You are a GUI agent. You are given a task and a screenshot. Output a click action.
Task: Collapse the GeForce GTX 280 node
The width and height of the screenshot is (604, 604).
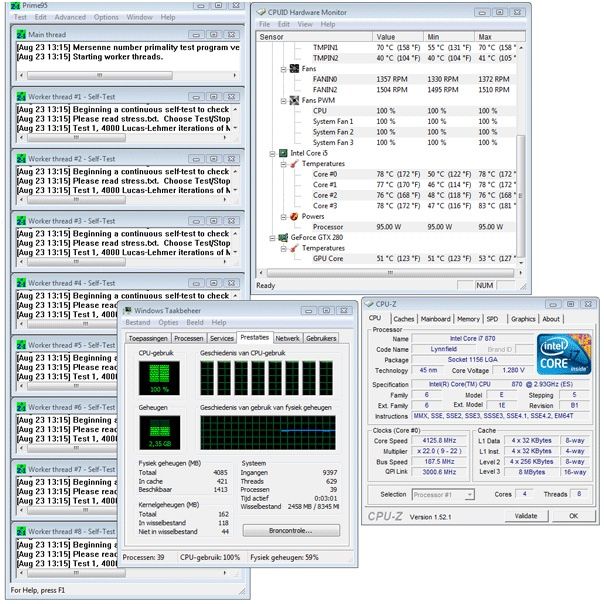point(273,238)
